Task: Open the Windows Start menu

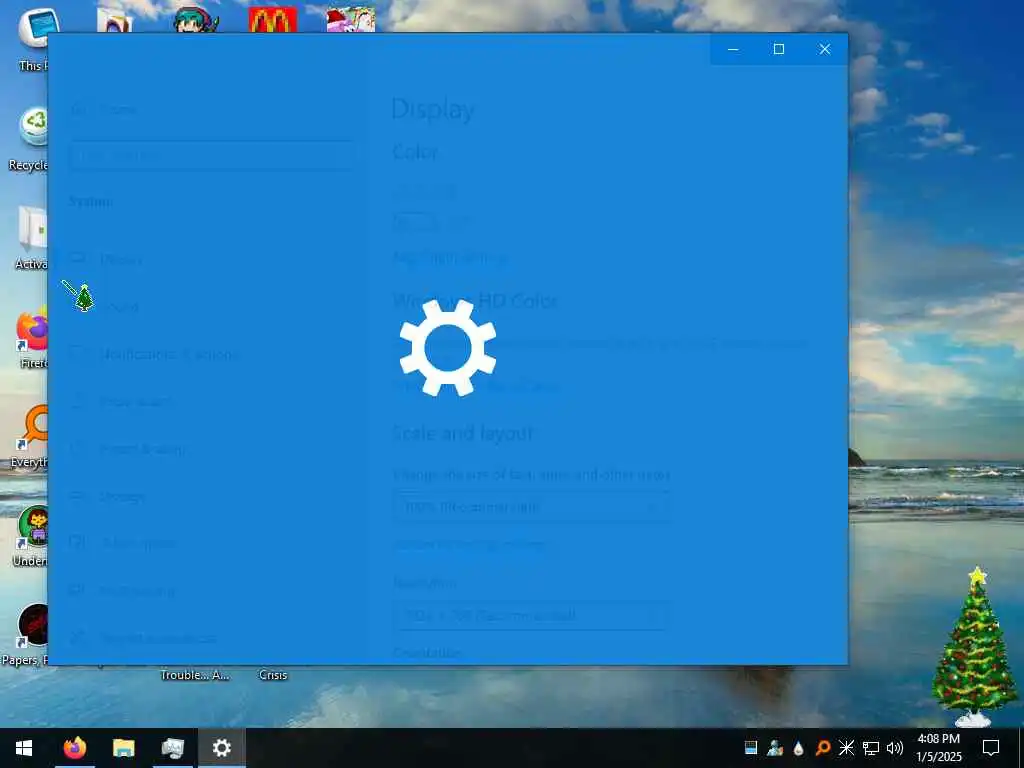Action: [24, 748]
